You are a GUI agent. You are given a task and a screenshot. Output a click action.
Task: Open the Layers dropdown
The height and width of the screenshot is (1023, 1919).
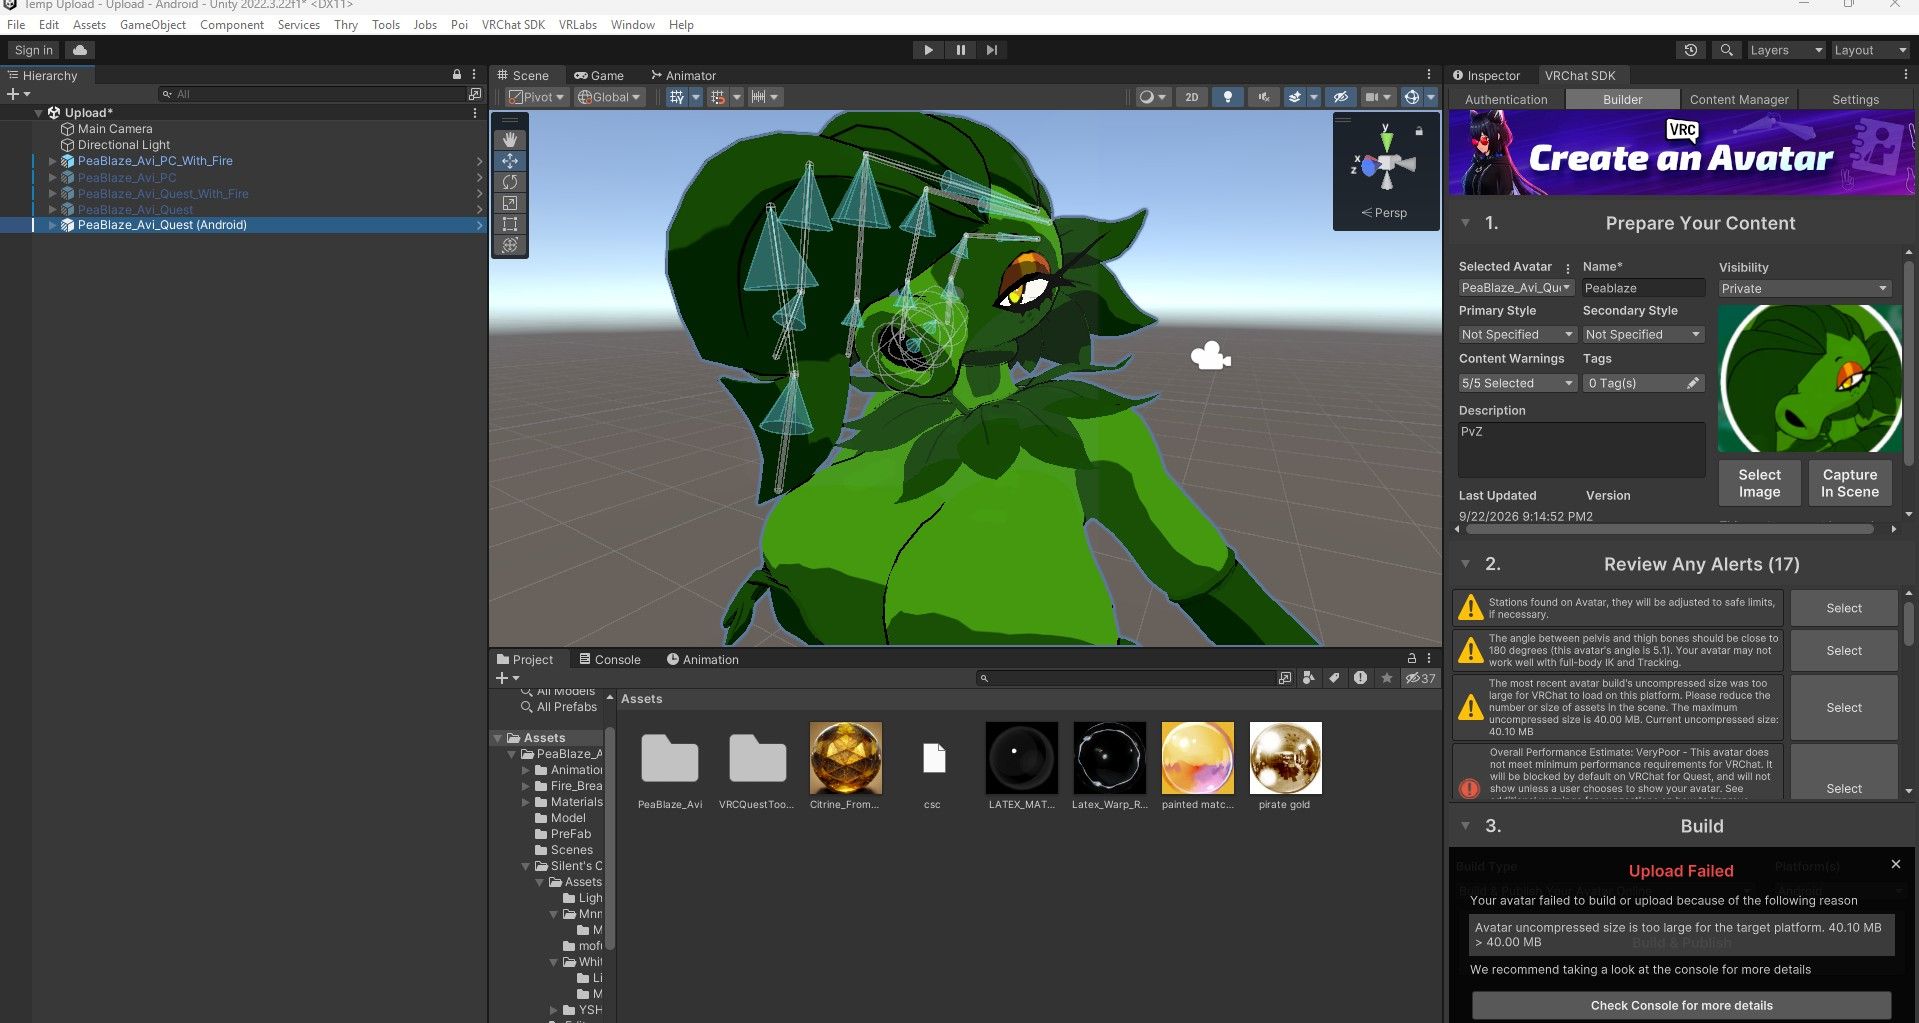tap(1785, 50)
